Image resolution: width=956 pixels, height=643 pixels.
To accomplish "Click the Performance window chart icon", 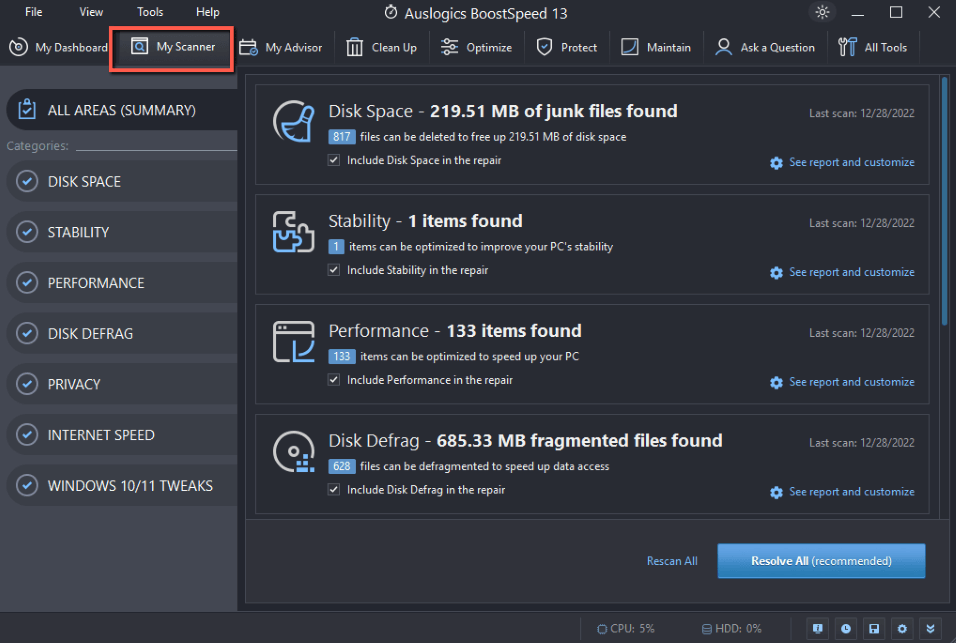I will point(294,341).
